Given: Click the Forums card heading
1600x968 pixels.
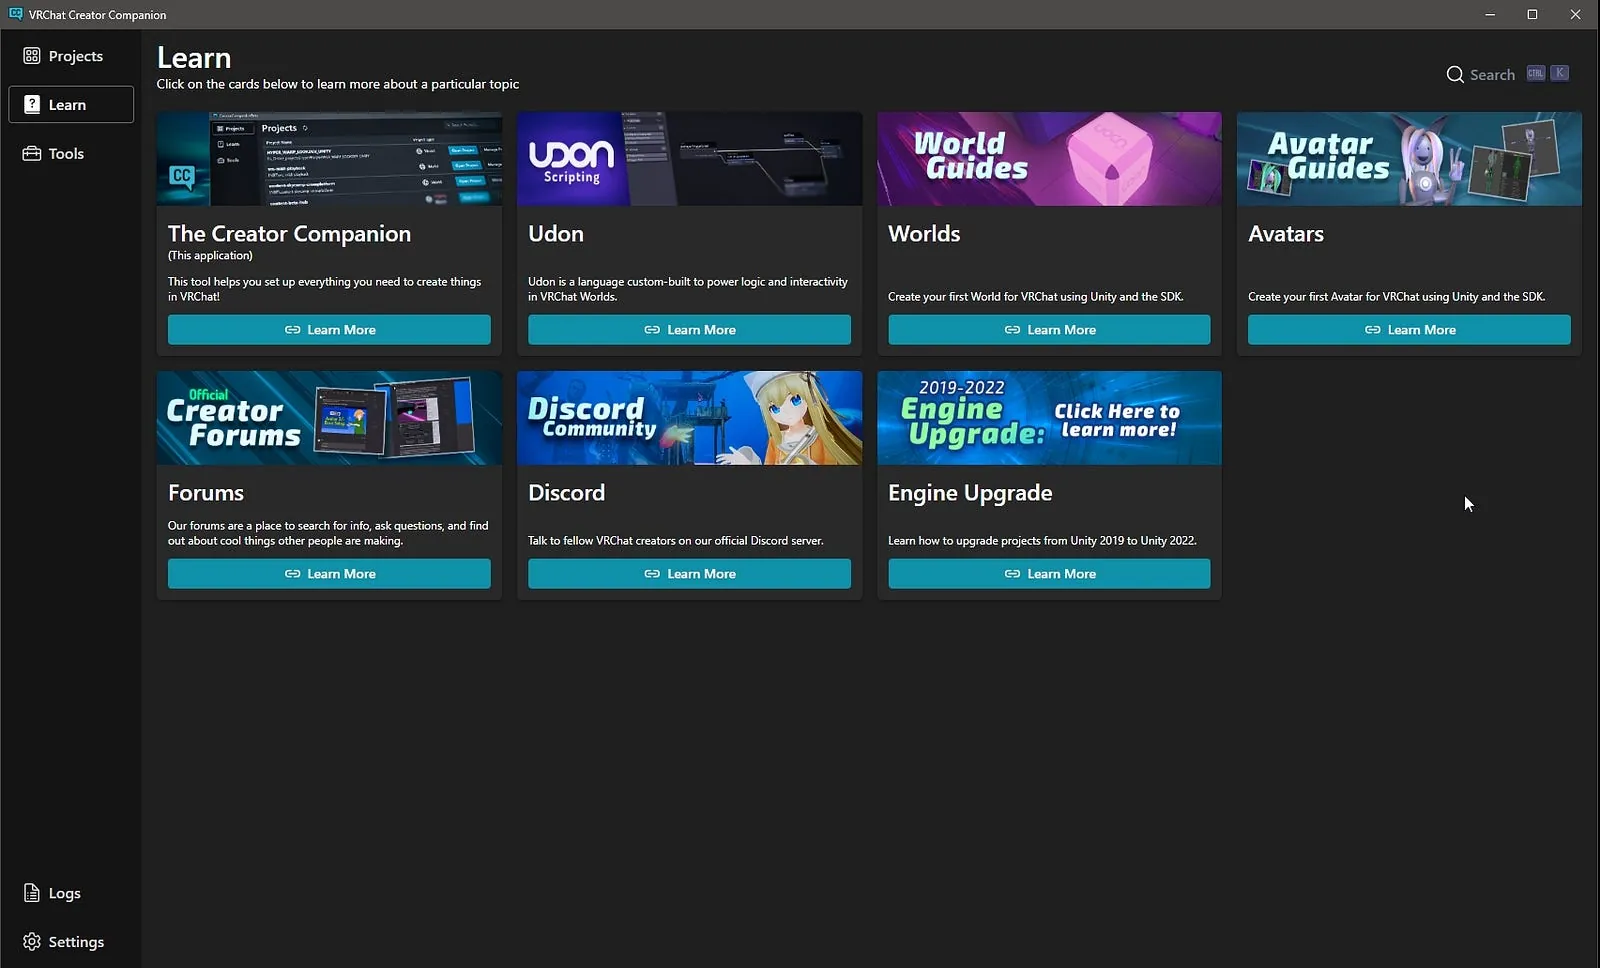Looking at the screenshot, I should click(x=206, y=493).
